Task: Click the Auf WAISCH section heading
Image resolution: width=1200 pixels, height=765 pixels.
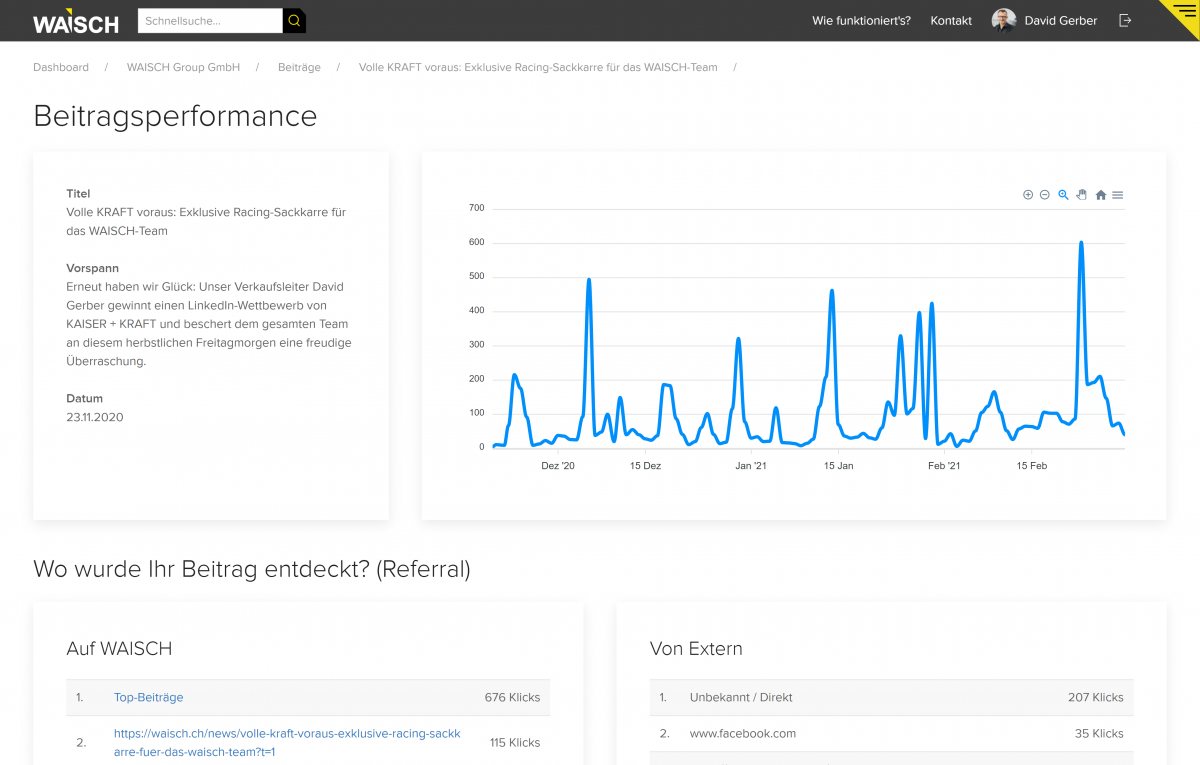Action: click(x=119, y=649)
